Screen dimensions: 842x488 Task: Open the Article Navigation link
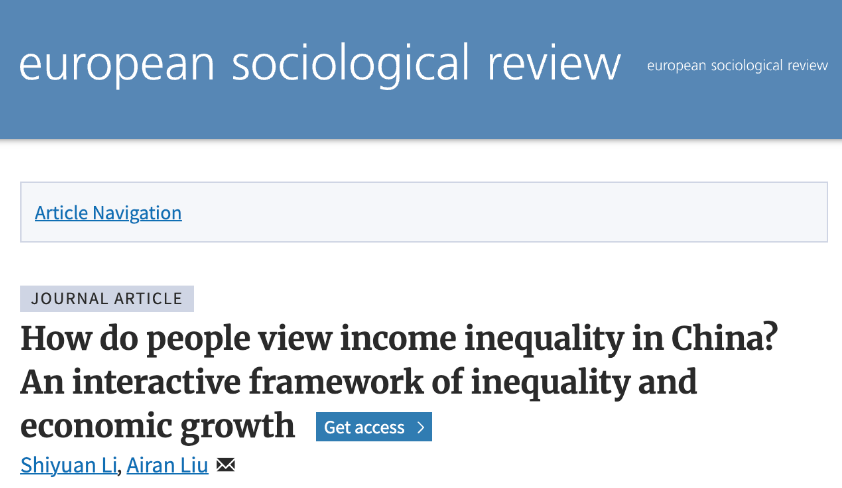coord(108,213)
